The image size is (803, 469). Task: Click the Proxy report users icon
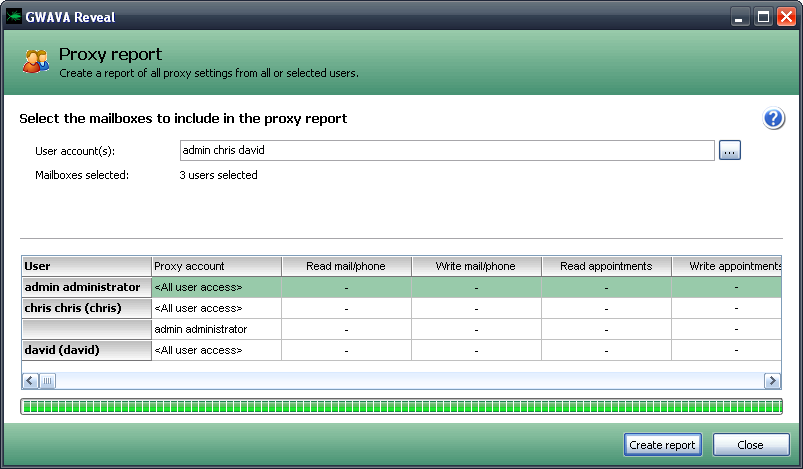35,61
